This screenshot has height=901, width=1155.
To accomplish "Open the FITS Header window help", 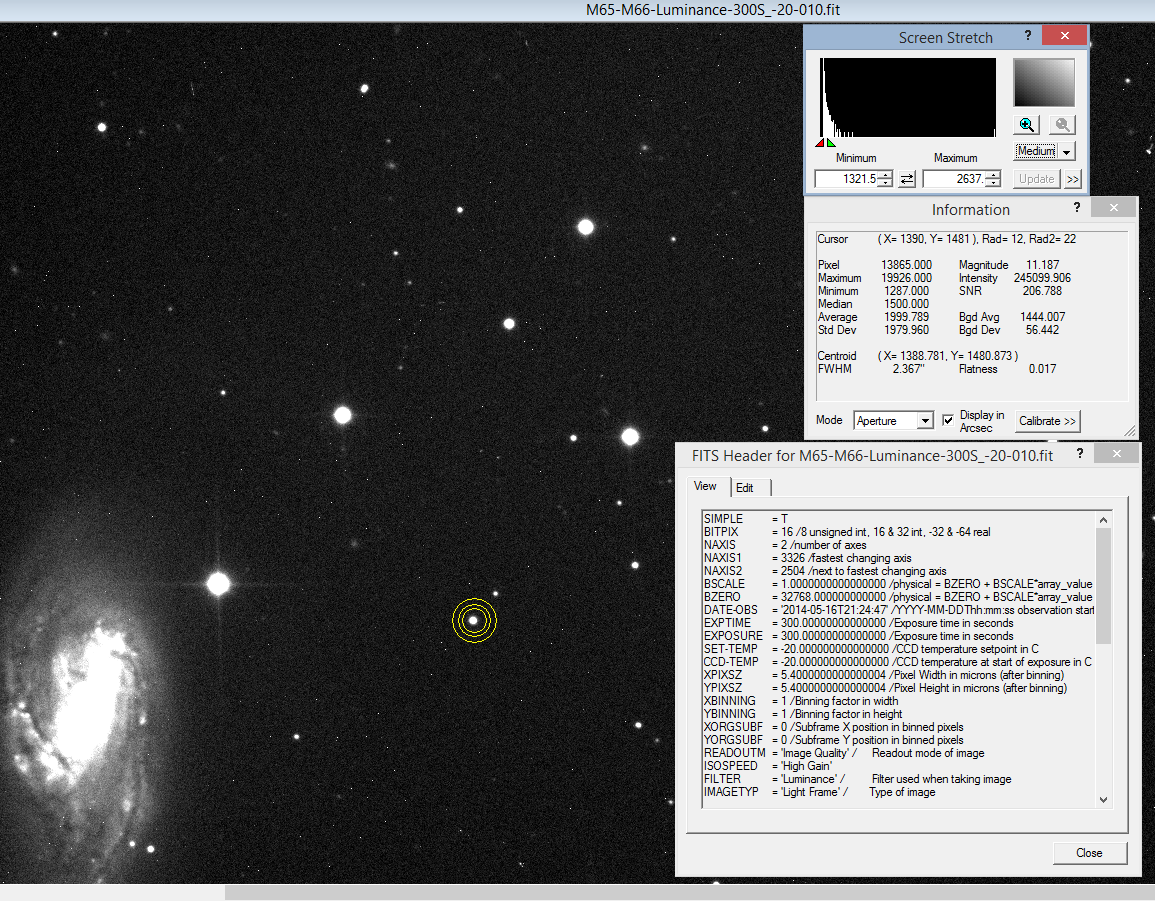I will click(x=1079, y=453).
